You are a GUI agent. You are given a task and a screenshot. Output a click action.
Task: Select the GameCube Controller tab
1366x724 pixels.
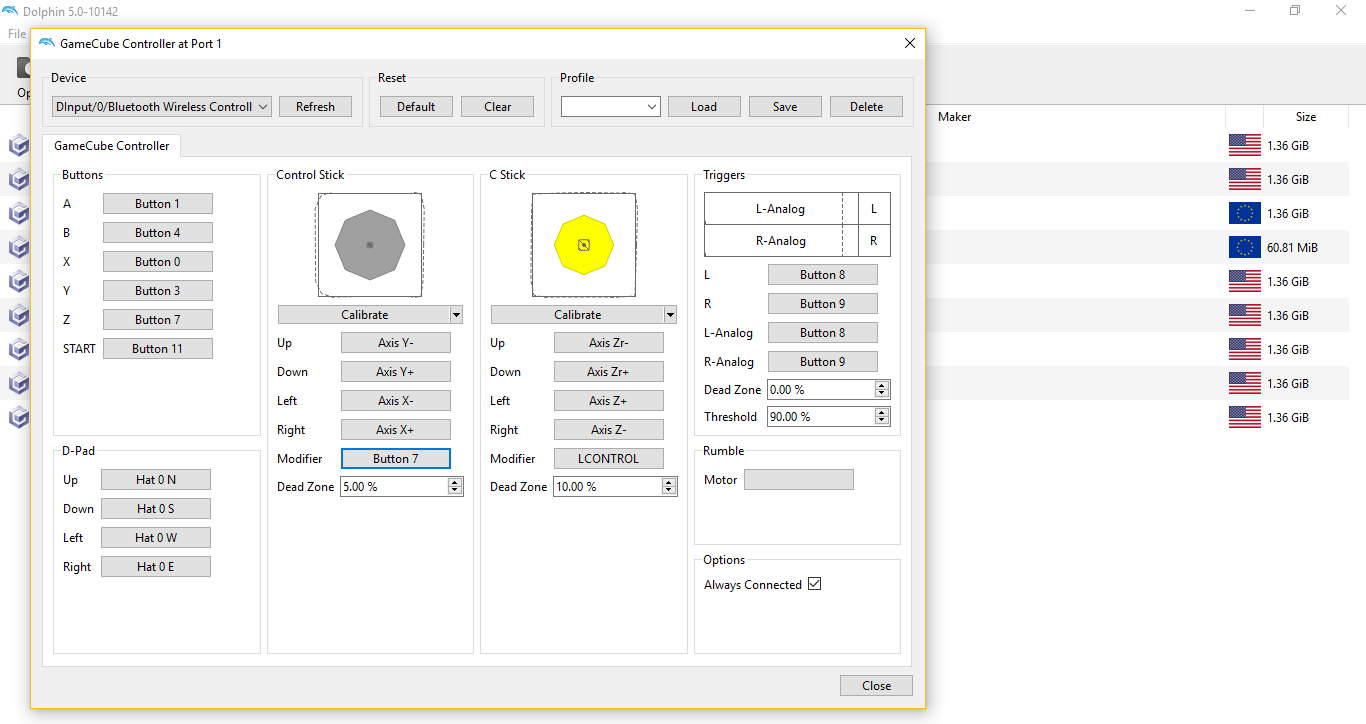coord(112,145)
